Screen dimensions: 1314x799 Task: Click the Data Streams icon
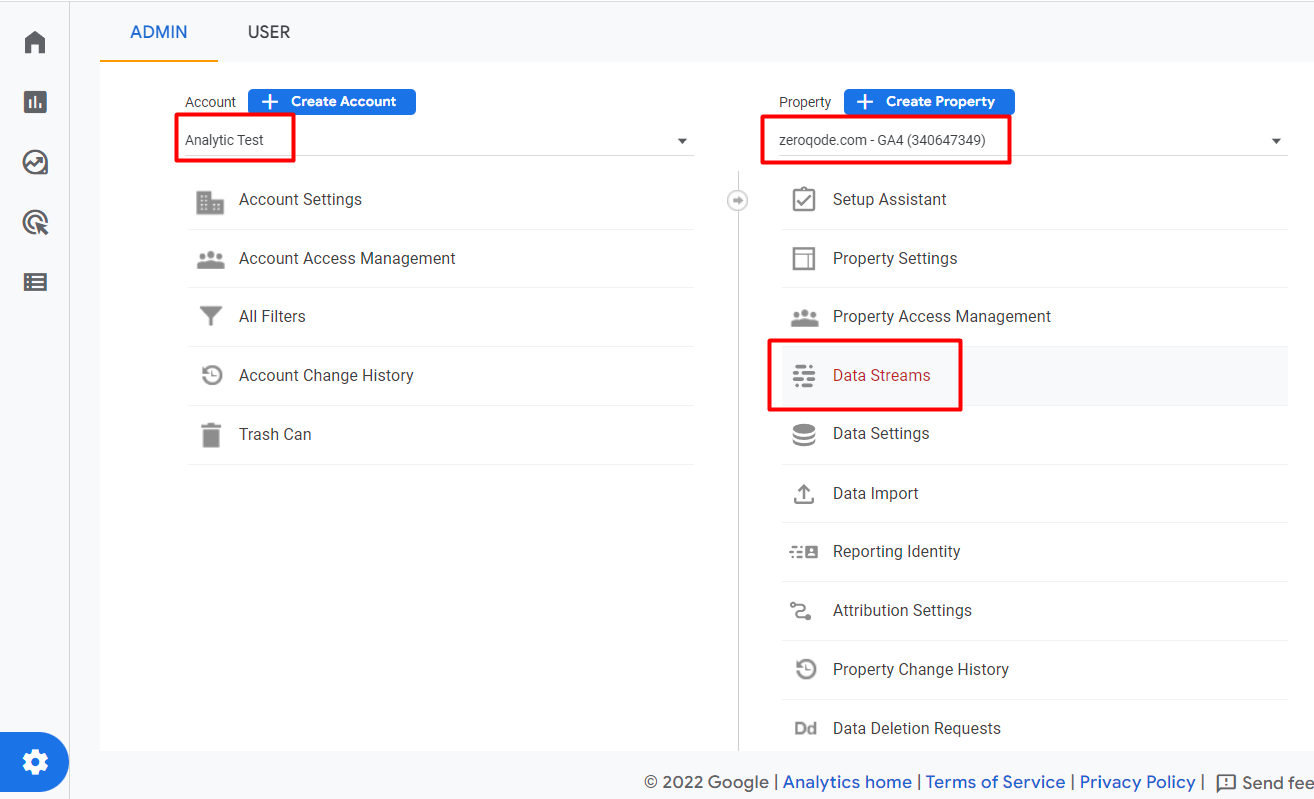pos(804,376)
